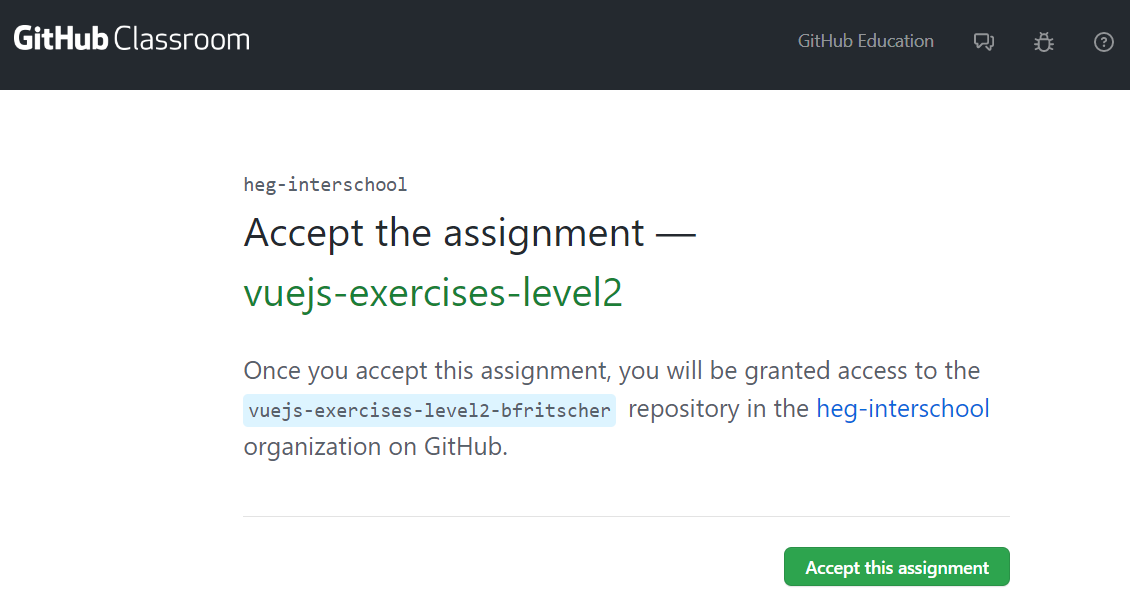1130x611 pixels.
Task: Click the heg-interschool label above the heading
Action: click(325, 184)
